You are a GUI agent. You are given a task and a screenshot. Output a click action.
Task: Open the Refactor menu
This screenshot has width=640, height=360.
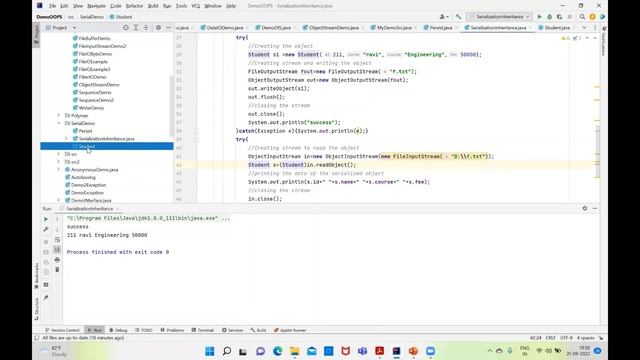[134, 6]
